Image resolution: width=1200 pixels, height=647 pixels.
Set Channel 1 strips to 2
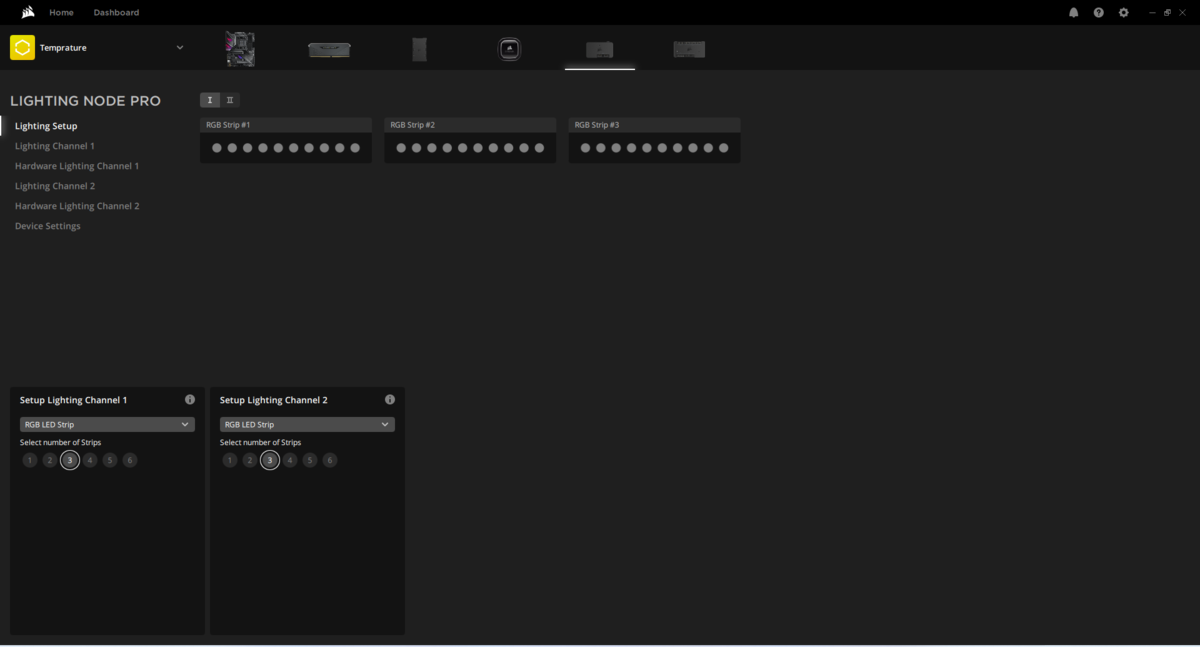50,460
